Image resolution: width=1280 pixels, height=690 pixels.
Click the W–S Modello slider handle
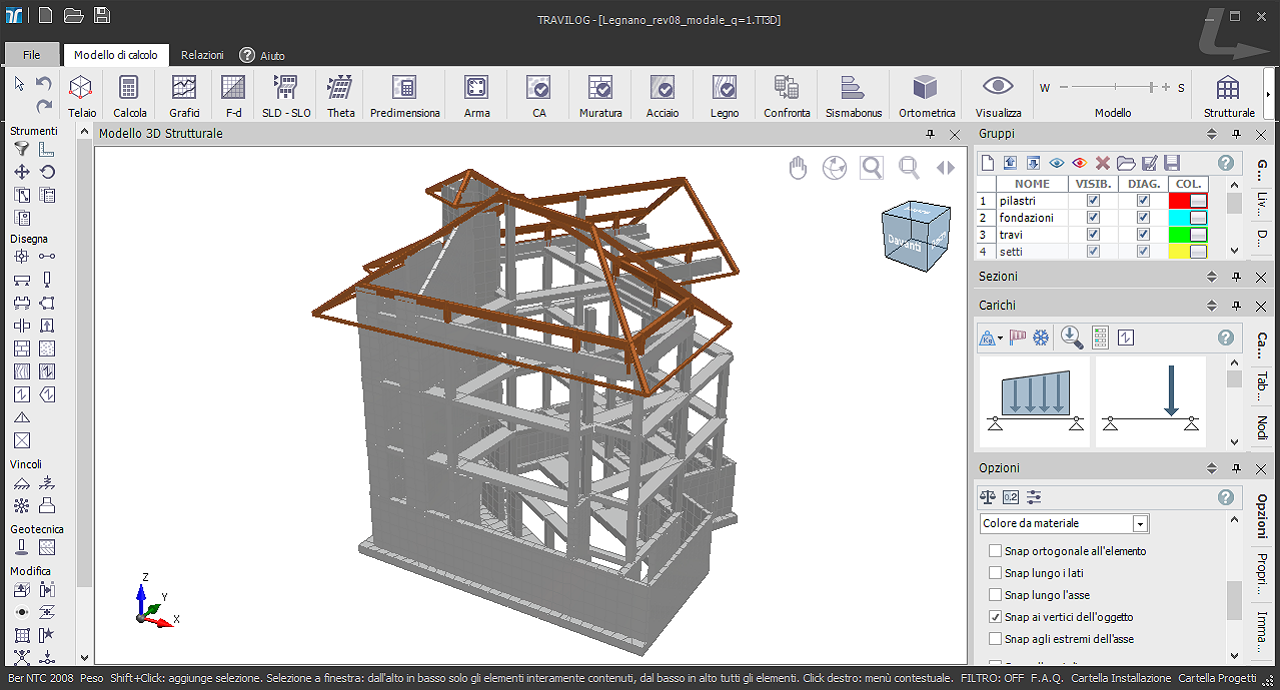[1152, 88]
